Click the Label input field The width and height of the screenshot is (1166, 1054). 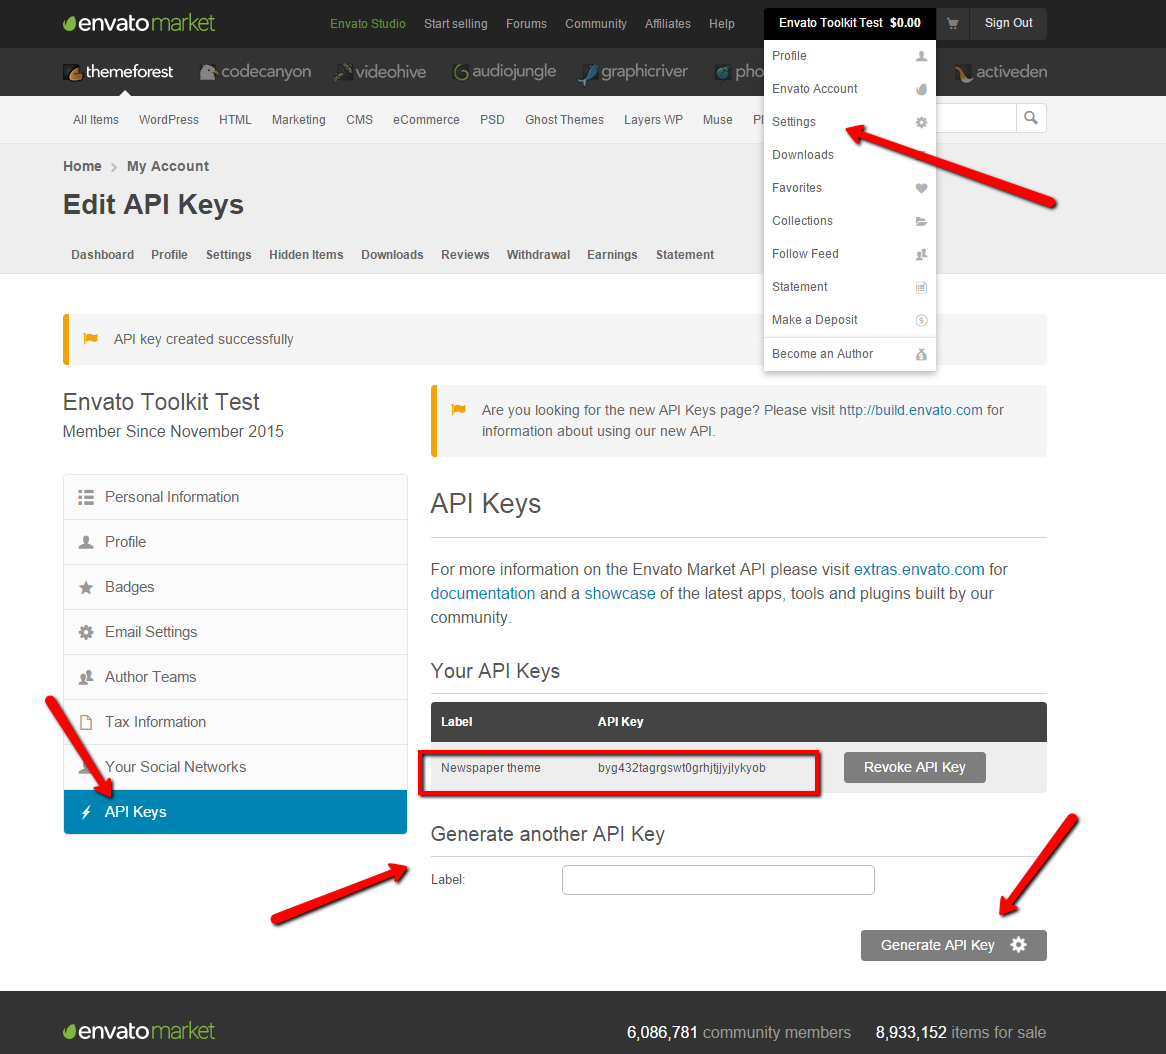pyautogui.click(x=718, y=880)
